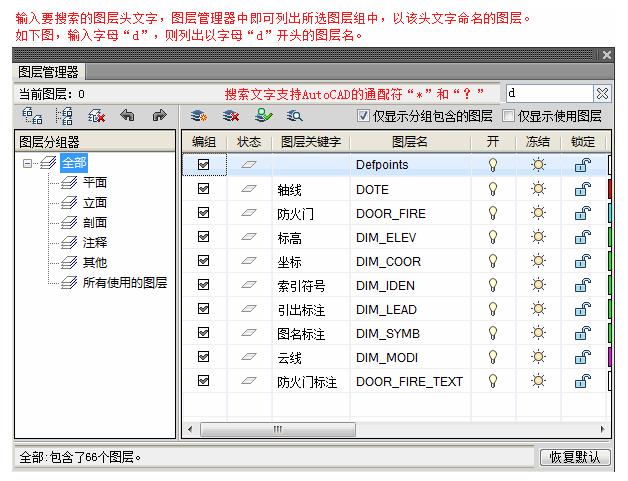Sort by 编组 column header

[204, 142]
